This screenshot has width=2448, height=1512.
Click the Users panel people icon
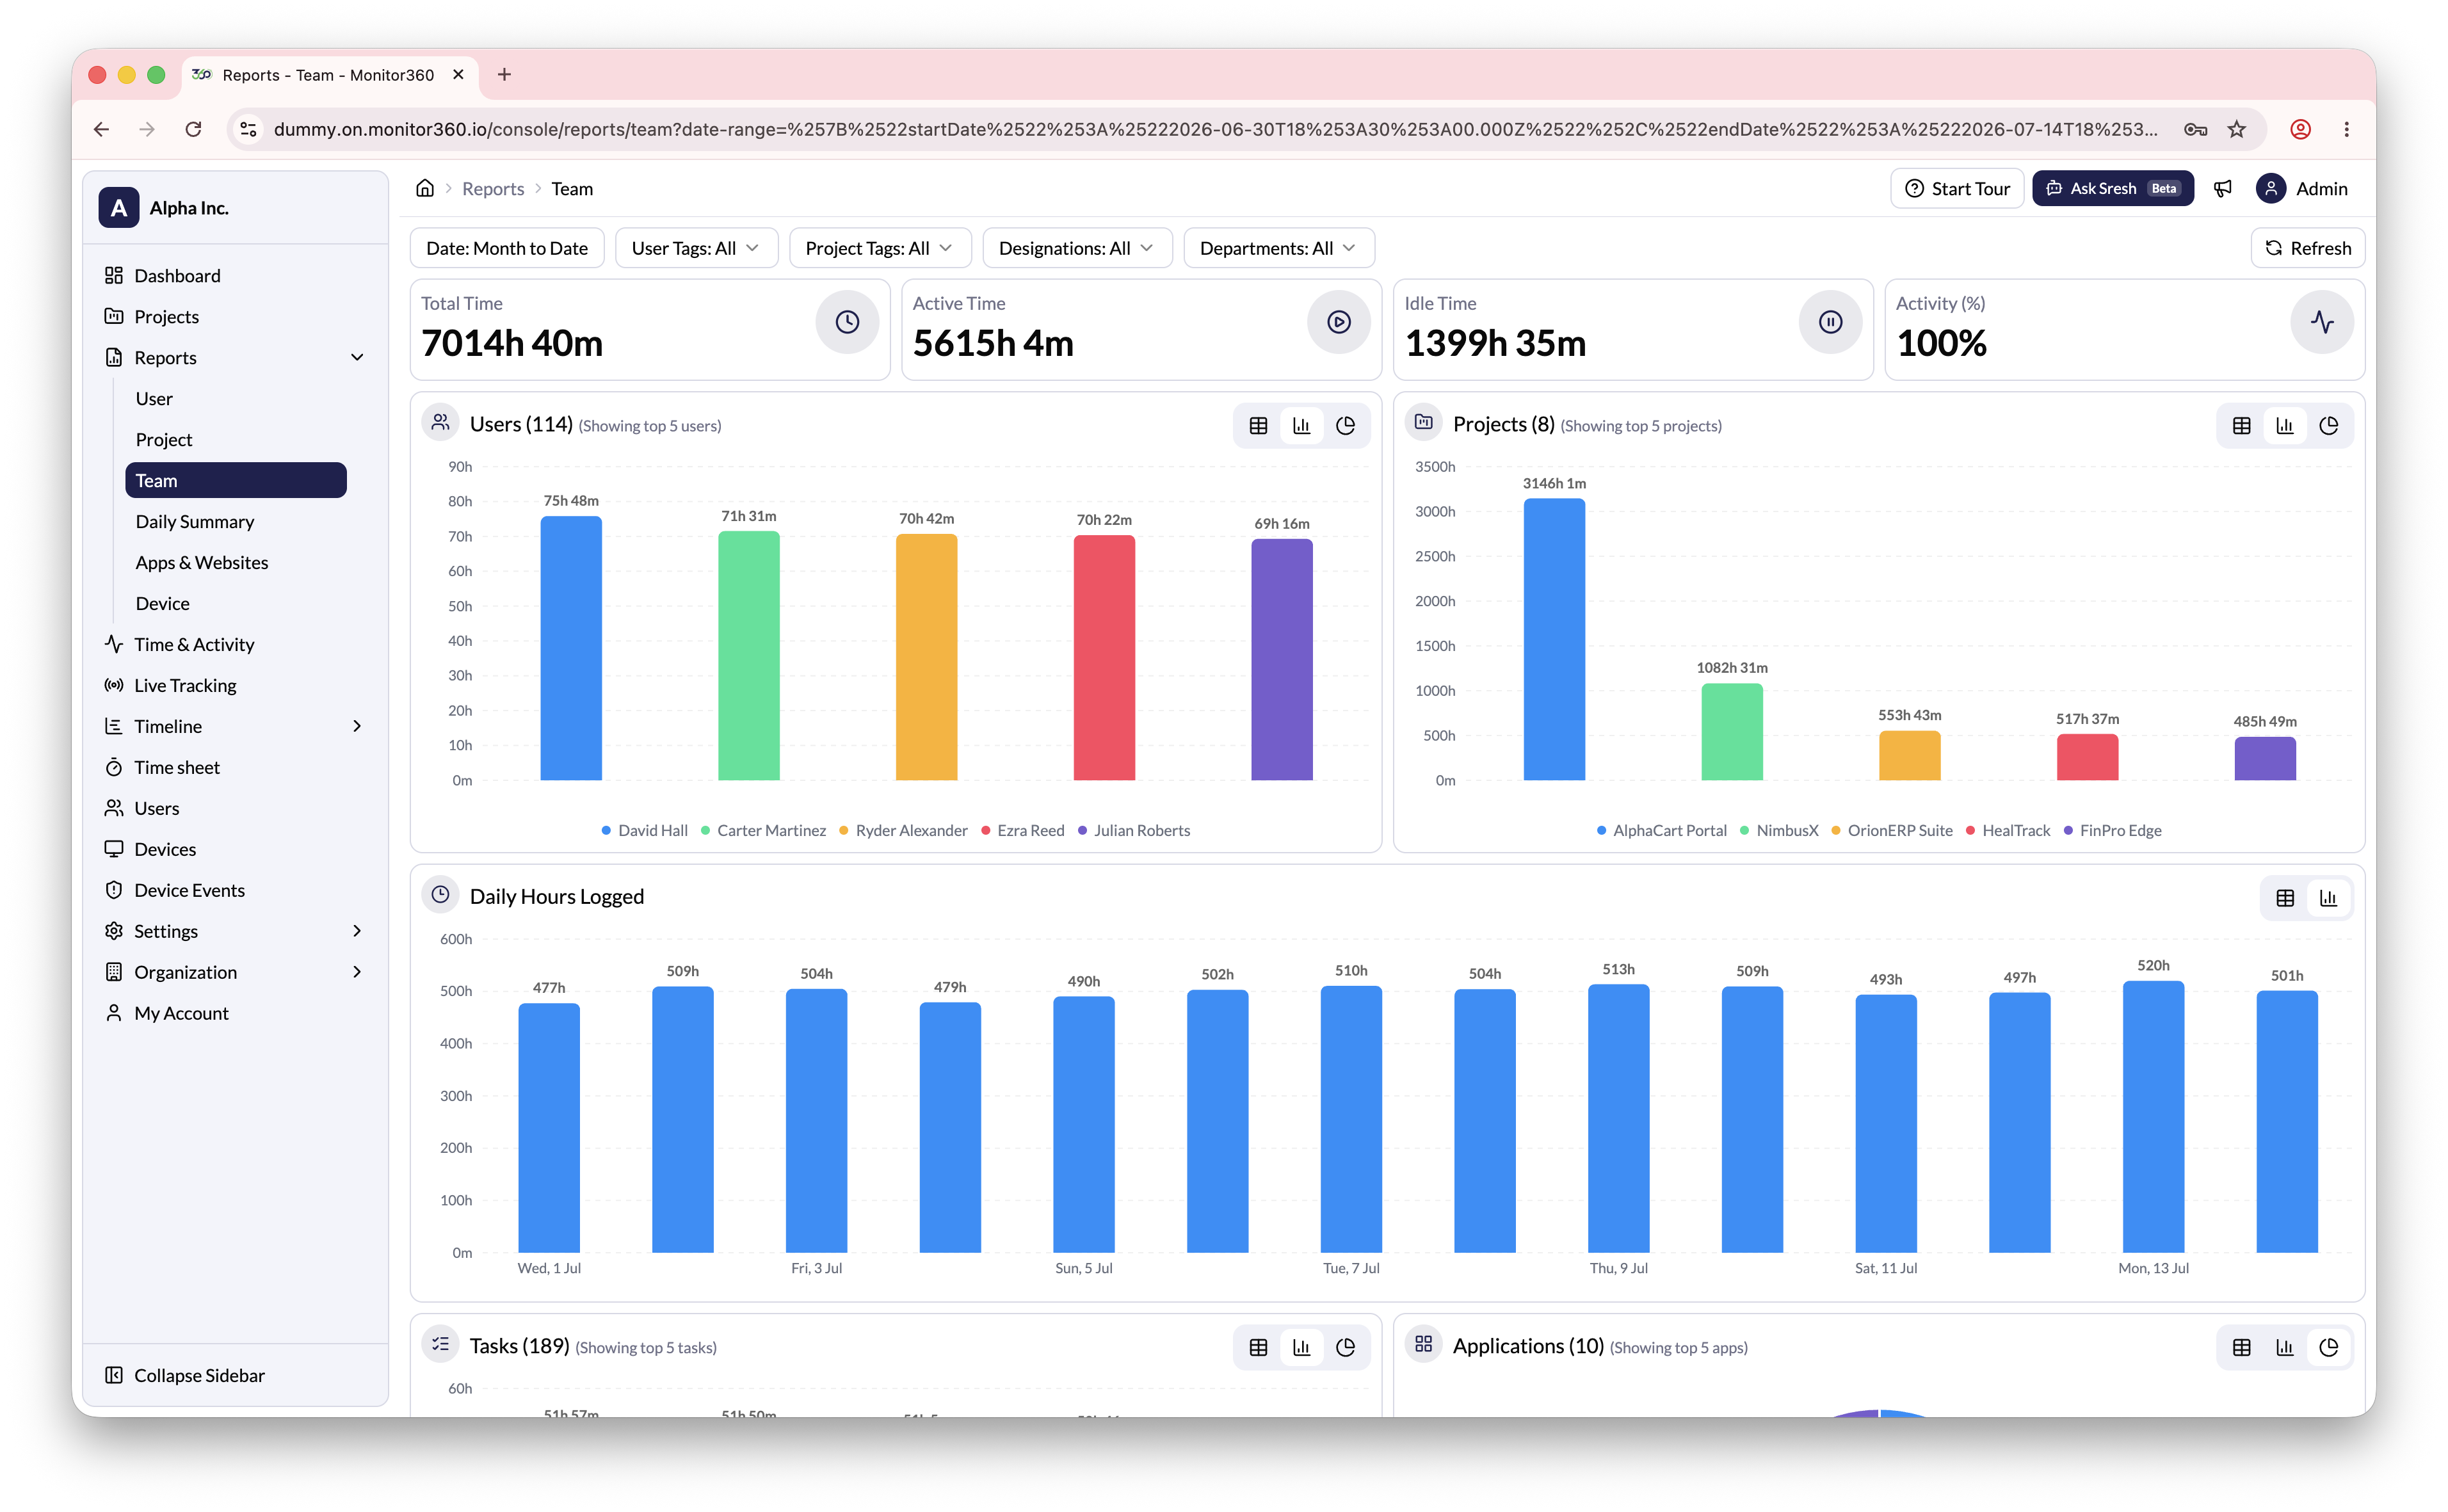point(441,423)
